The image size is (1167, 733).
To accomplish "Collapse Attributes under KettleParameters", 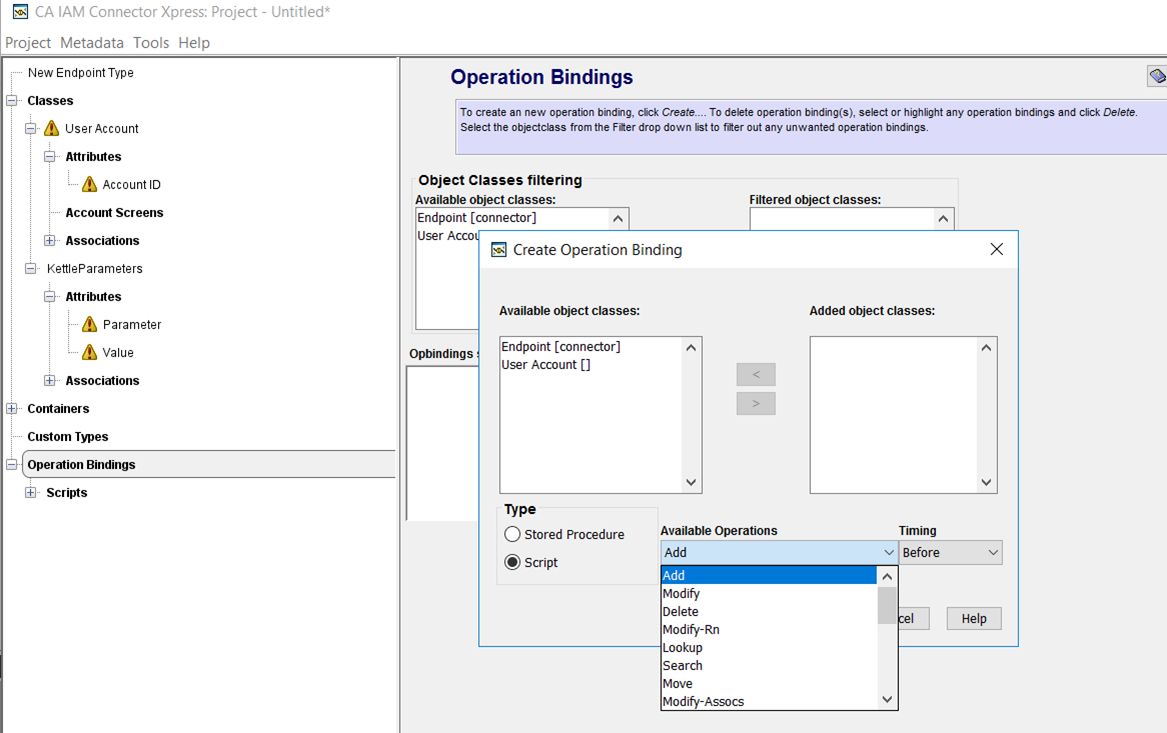I will pyautogui.click(x=49, y=296).
